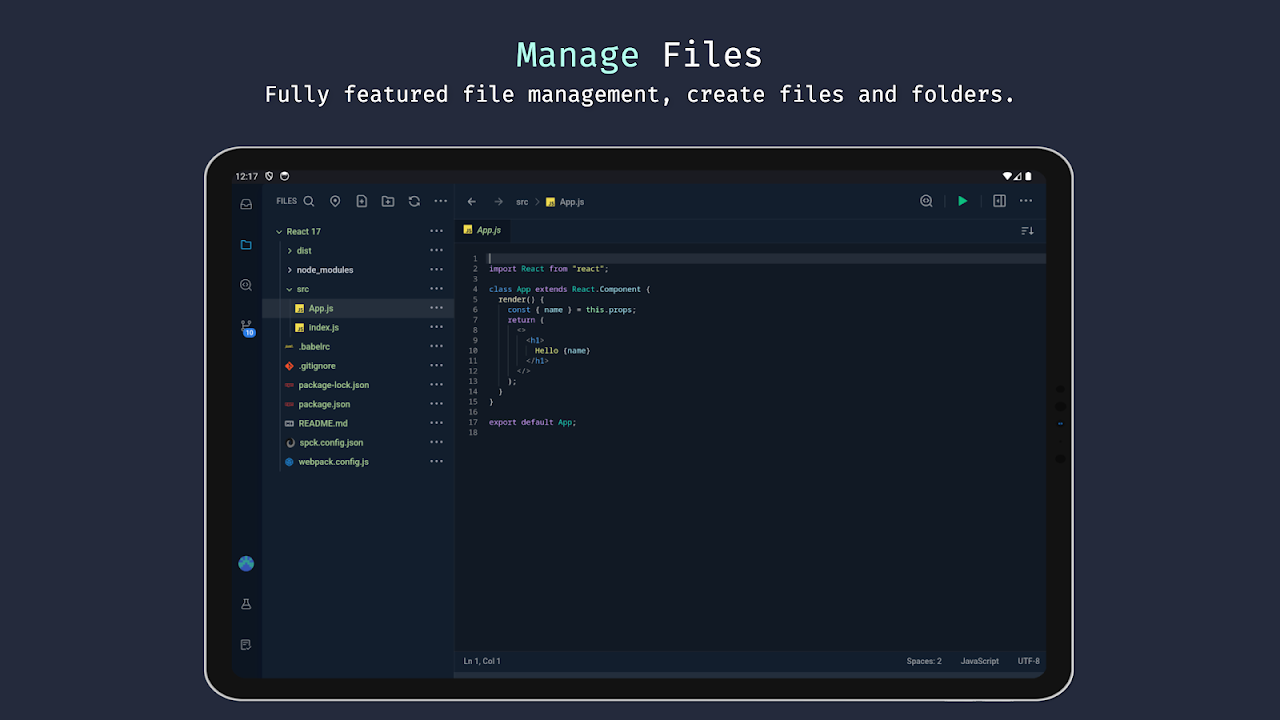The height and width of the screenshot is (720, 1280).
Task: Open options for webpack.config.js row
Action: 437,462
